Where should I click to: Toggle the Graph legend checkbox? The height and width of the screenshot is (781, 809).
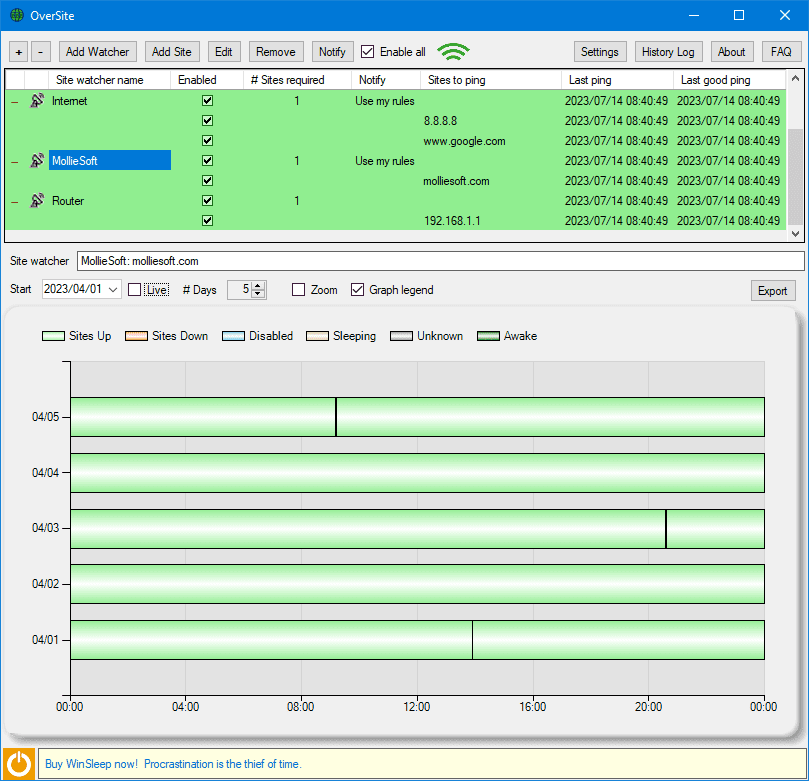(358, 289)
